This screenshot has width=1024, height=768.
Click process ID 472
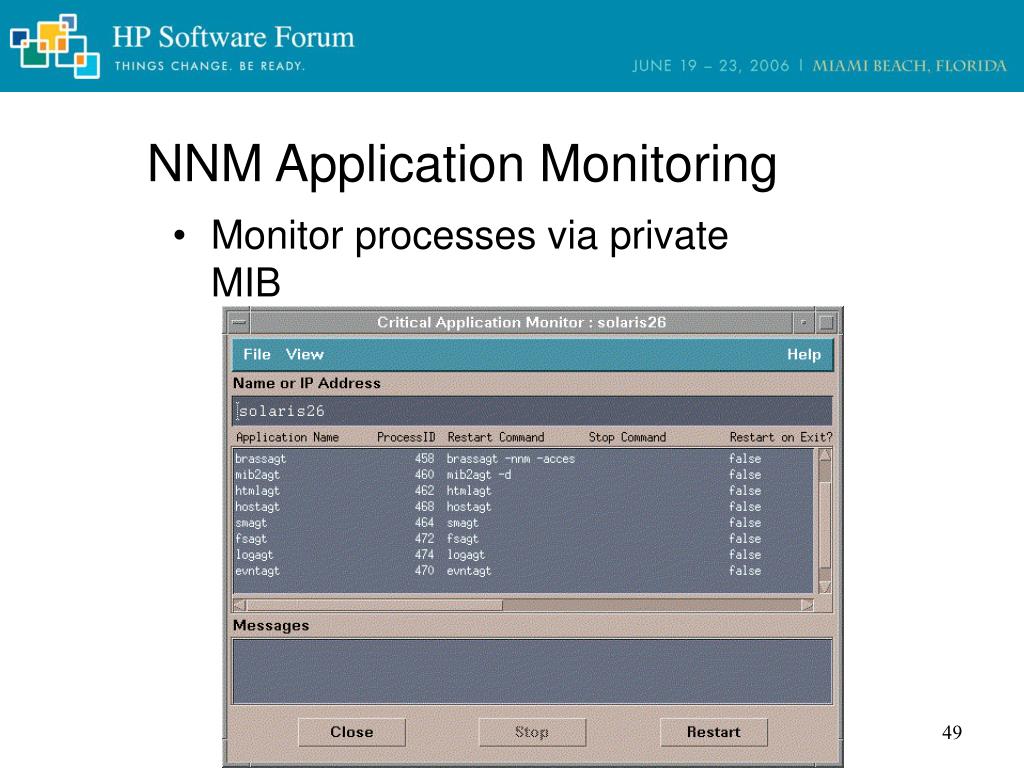(424, 539)
